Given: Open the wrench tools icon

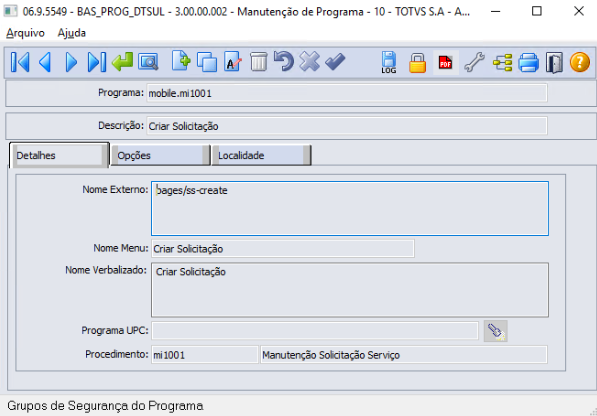Looking at the screenshot, I should (x=474, y=62).
